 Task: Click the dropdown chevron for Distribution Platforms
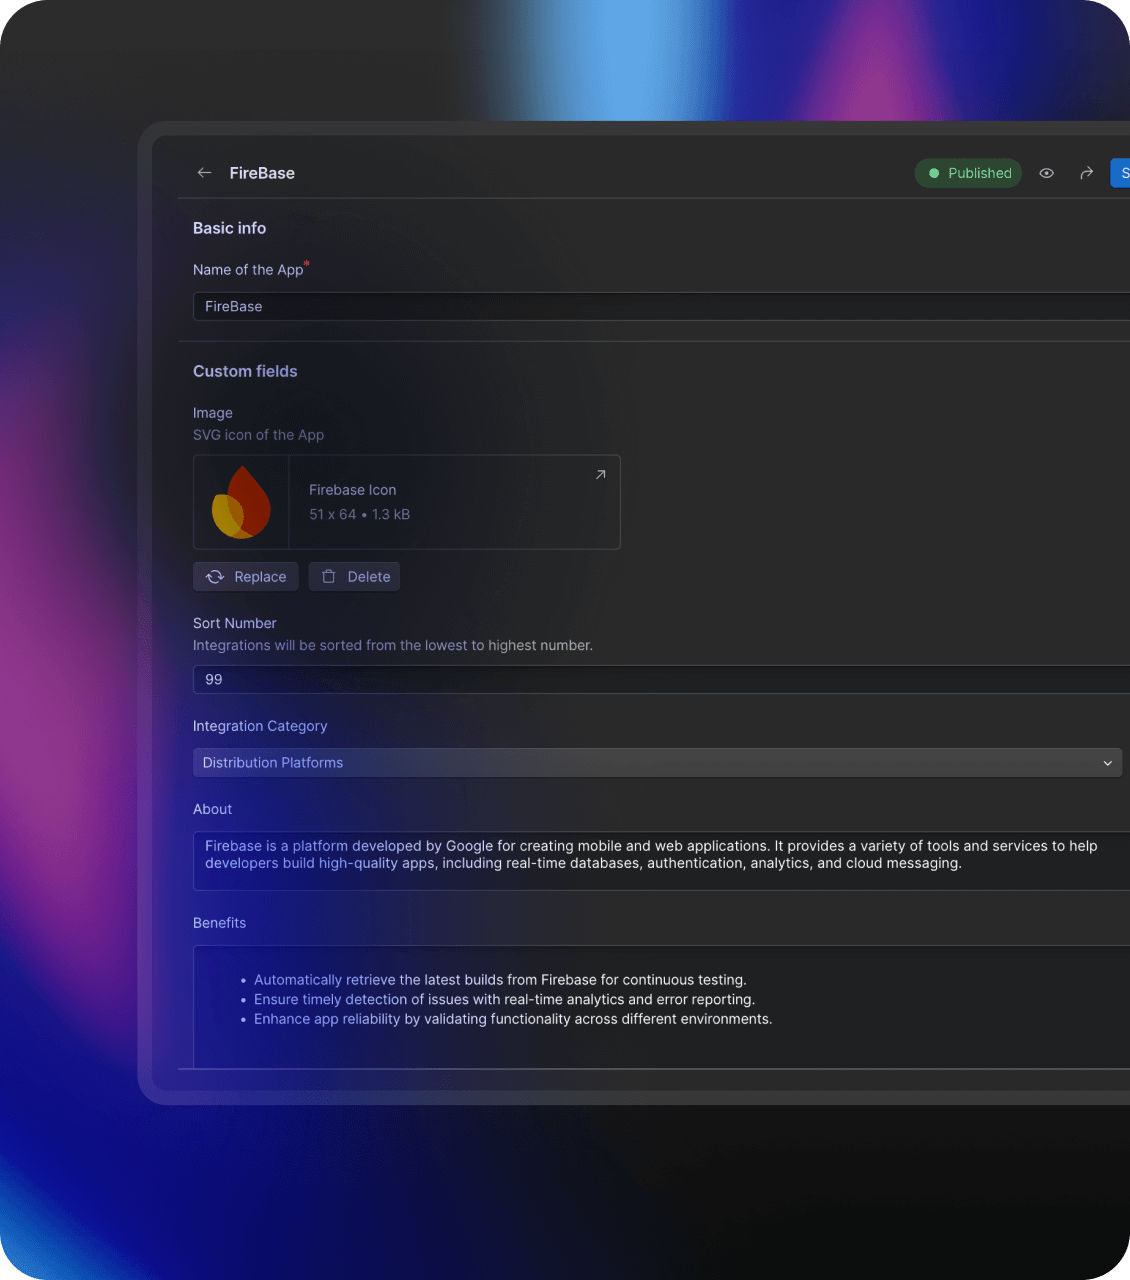click(x=1107, y=763)
